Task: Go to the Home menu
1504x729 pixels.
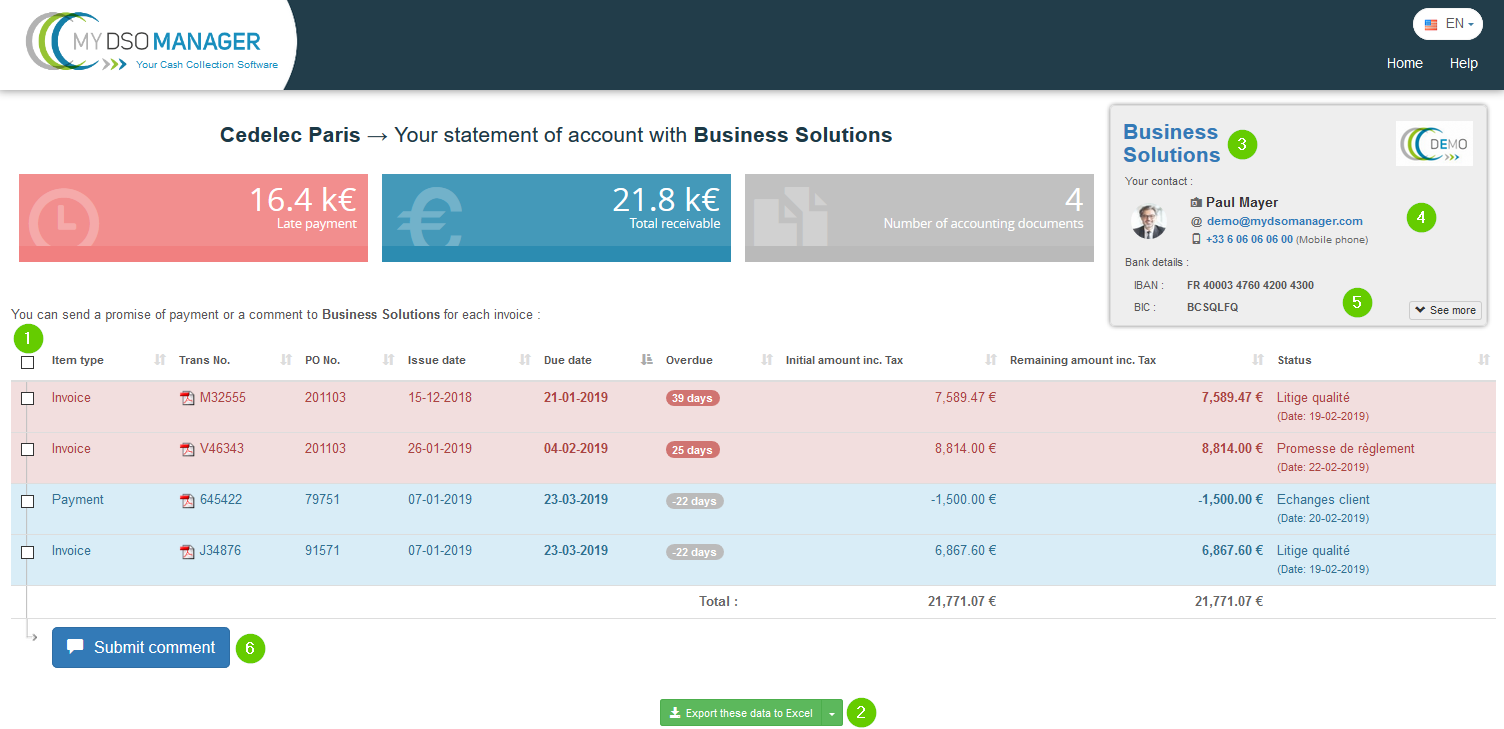Action: point(1404,63)
